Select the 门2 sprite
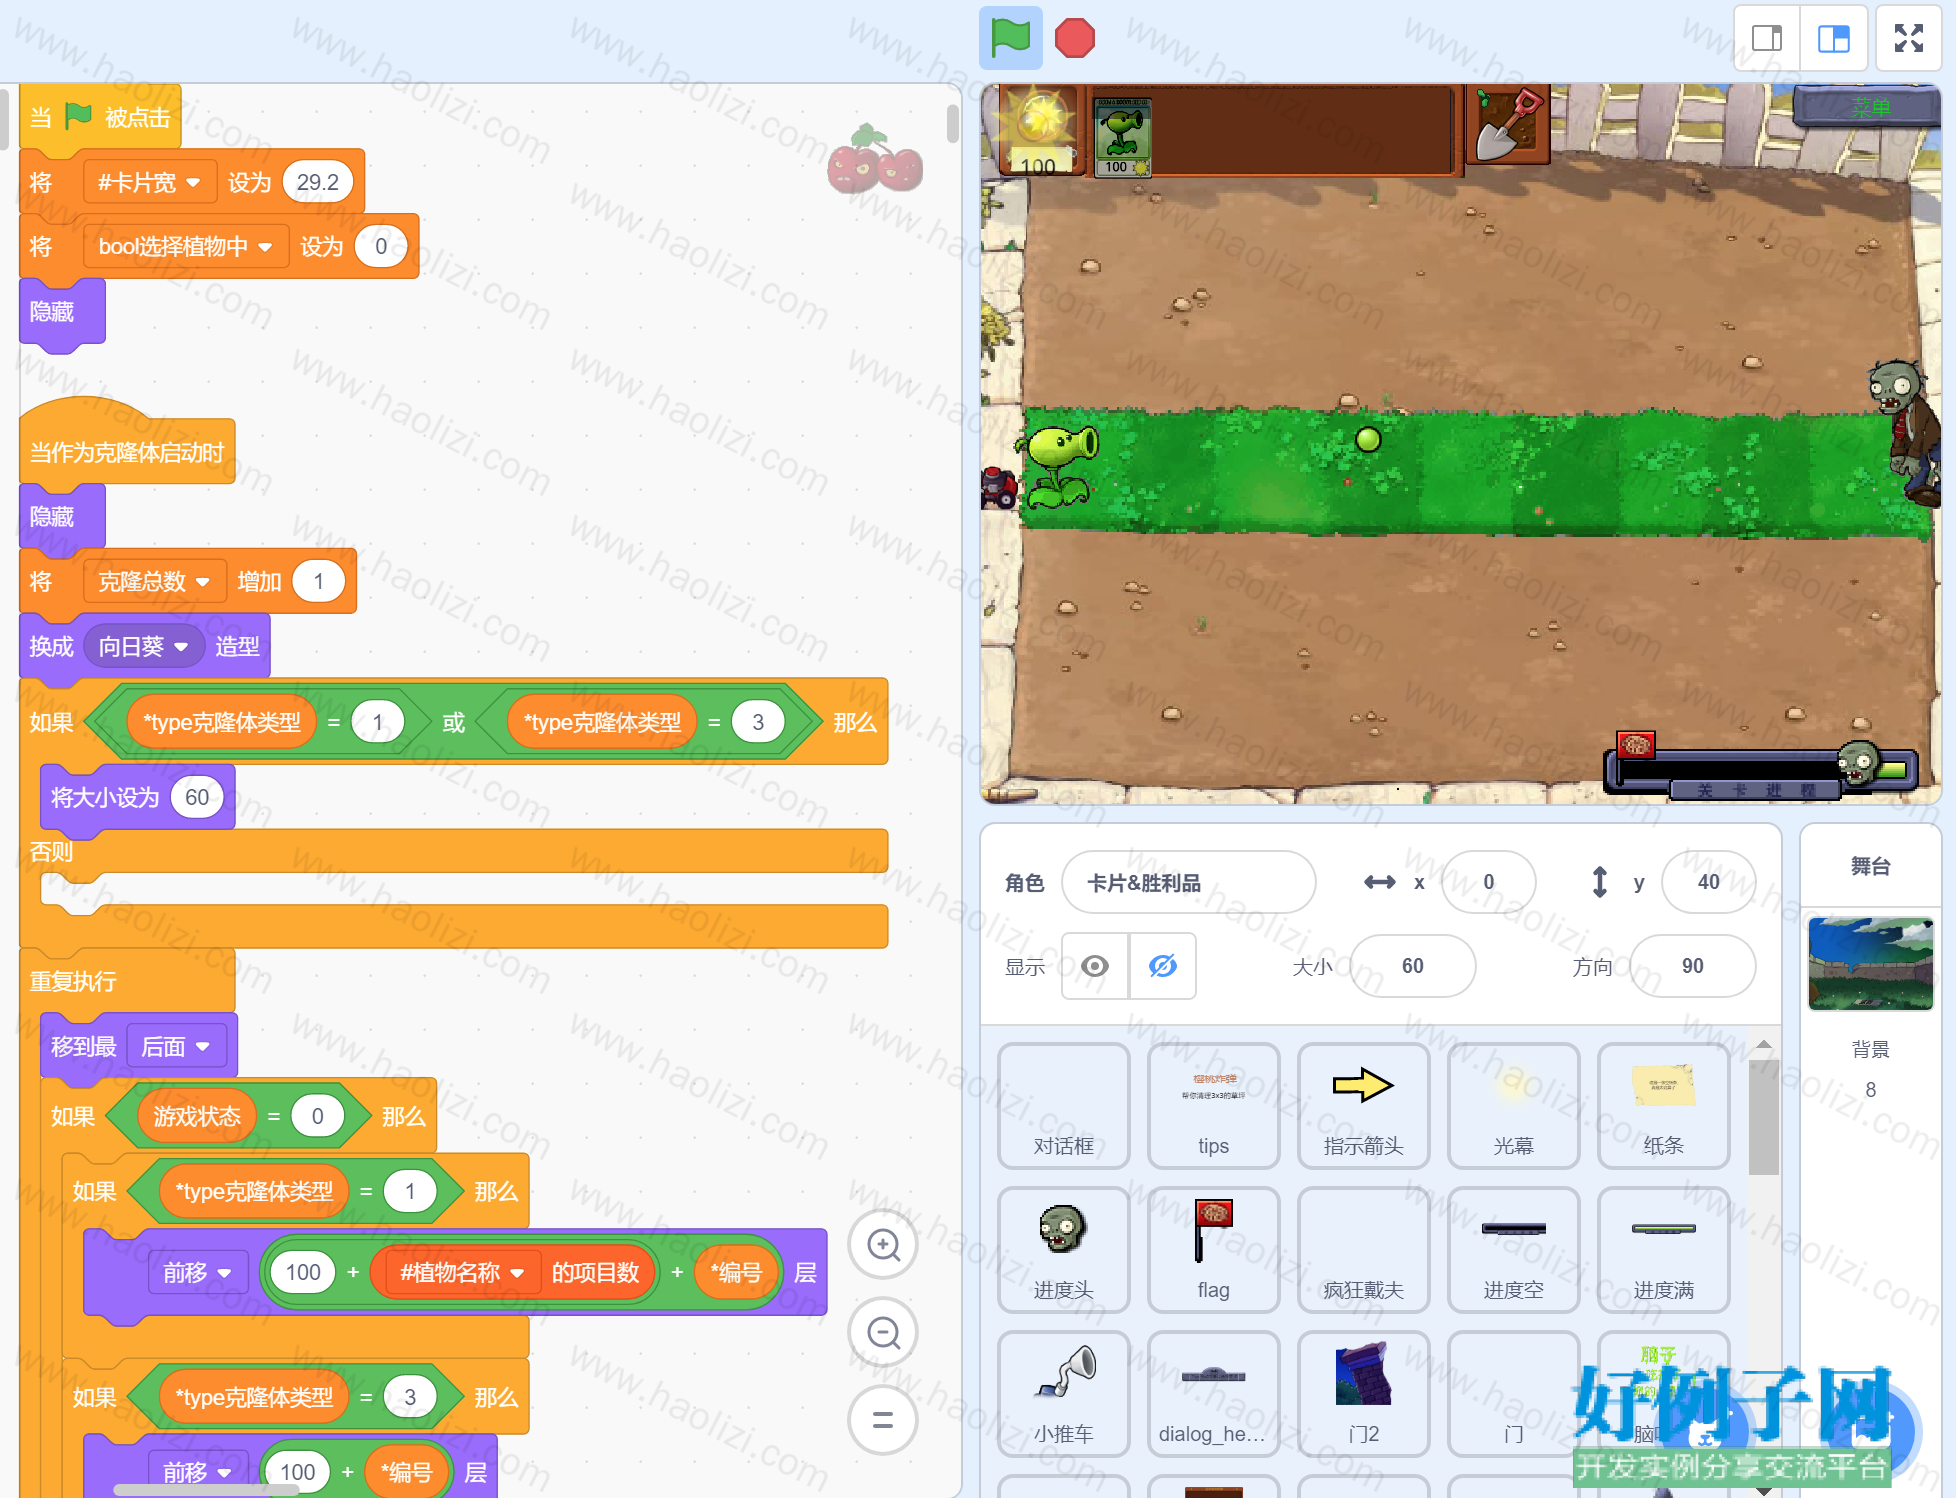 [1364, 1394]
